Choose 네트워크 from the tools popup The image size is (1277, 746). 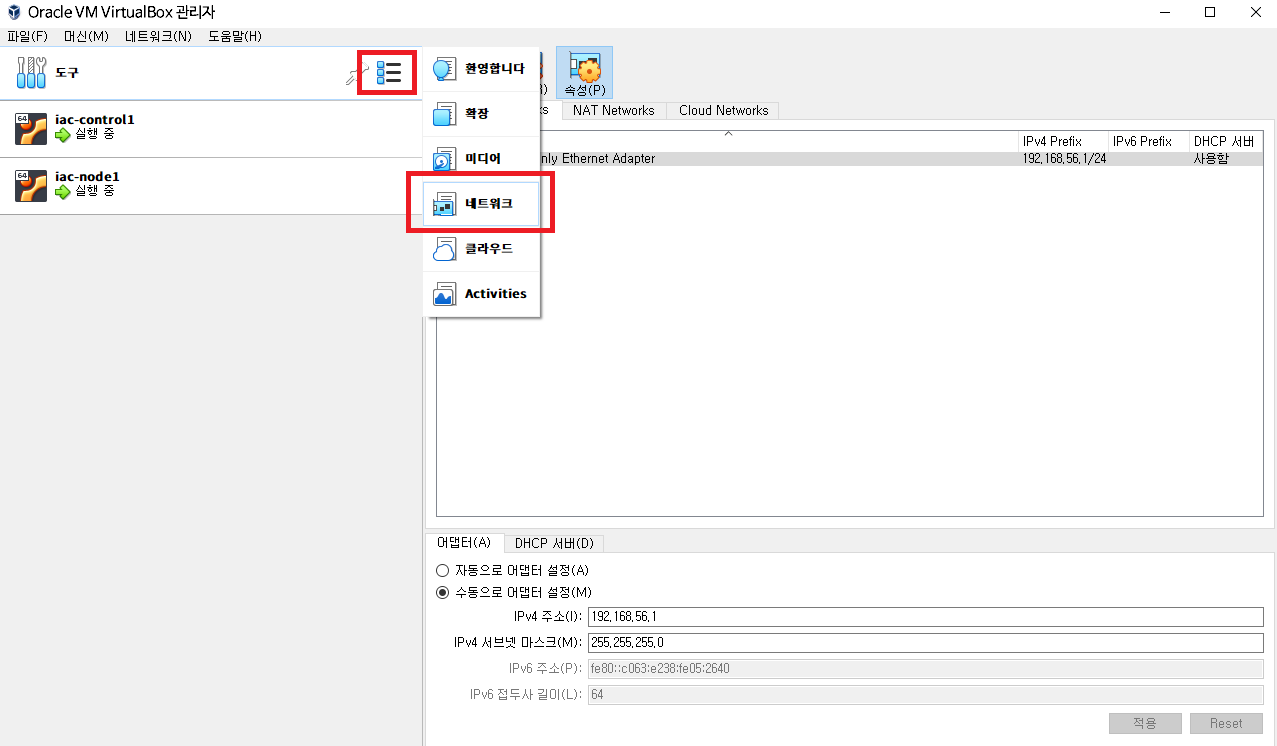tap(482, 204)
